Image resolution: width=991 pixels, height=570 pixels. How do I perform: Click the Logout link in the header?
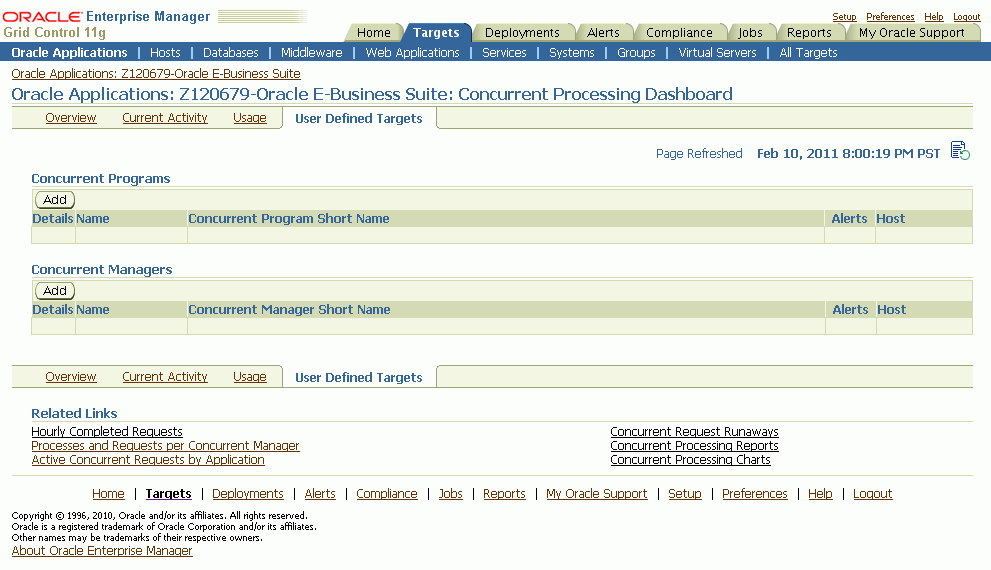pyautogui.click(x=966, y=16)
